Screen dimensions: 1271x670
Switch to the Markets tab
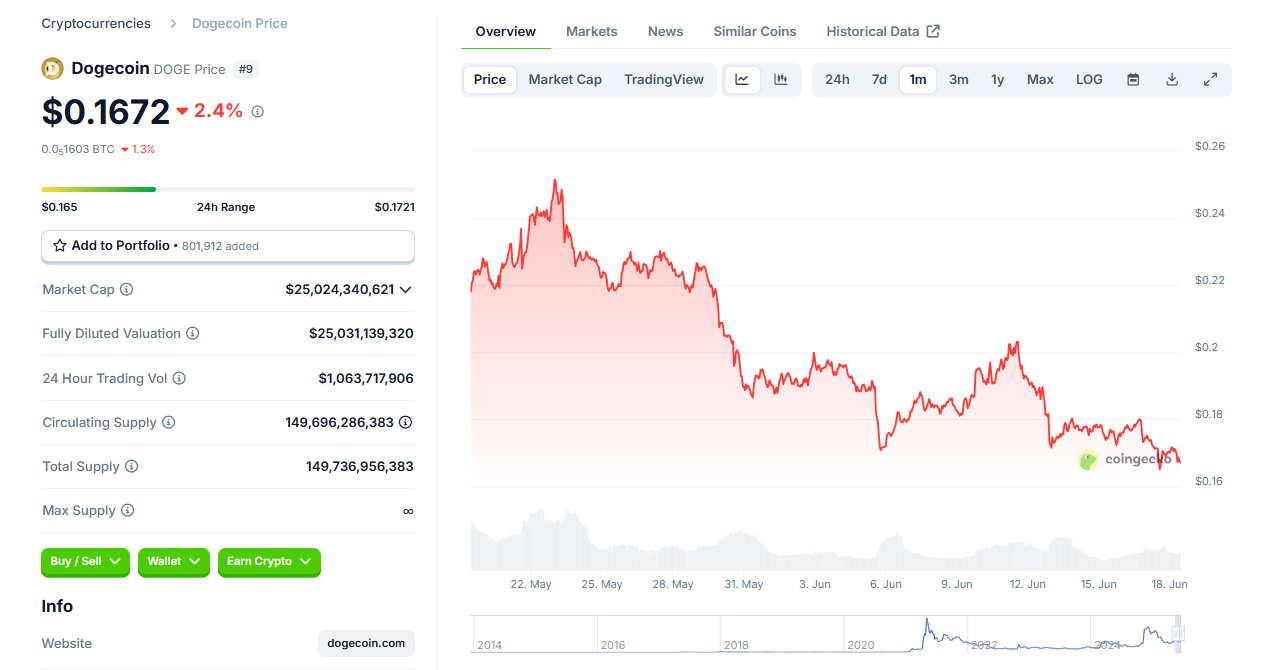pos(592,31)
